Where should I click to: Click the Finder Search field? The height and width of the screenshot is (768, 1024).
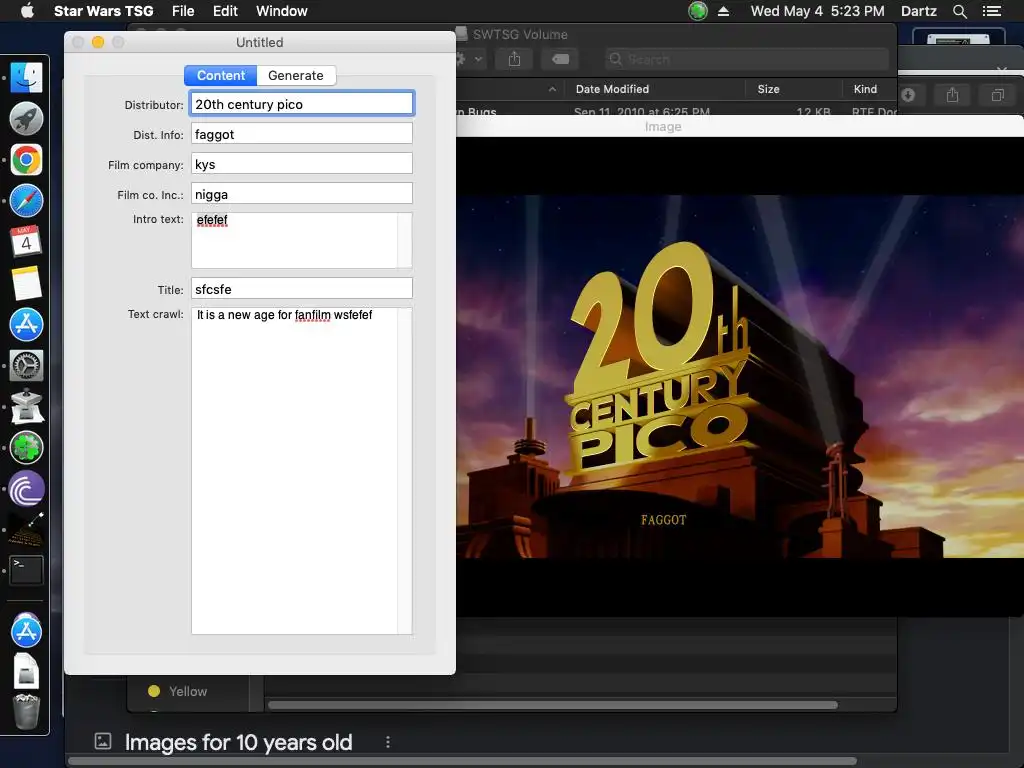point(747,59)
